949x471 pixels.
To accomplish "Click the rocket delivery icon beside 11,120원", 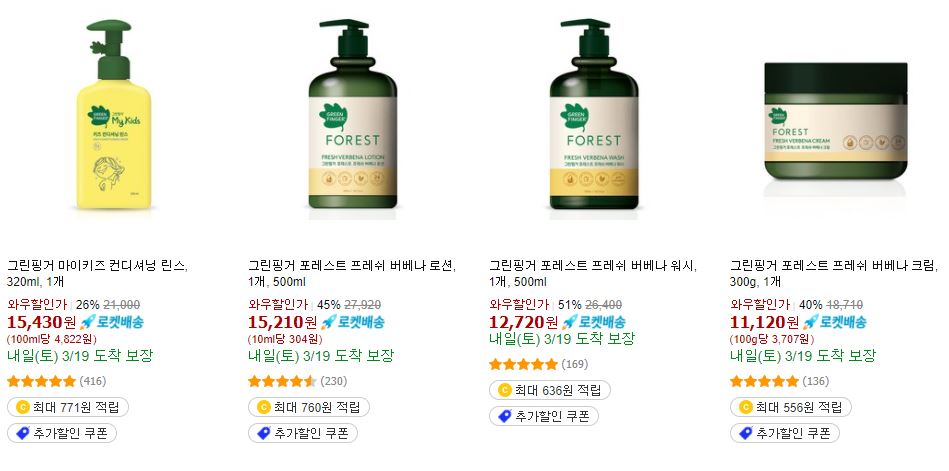I will click(x=810, y=322).
